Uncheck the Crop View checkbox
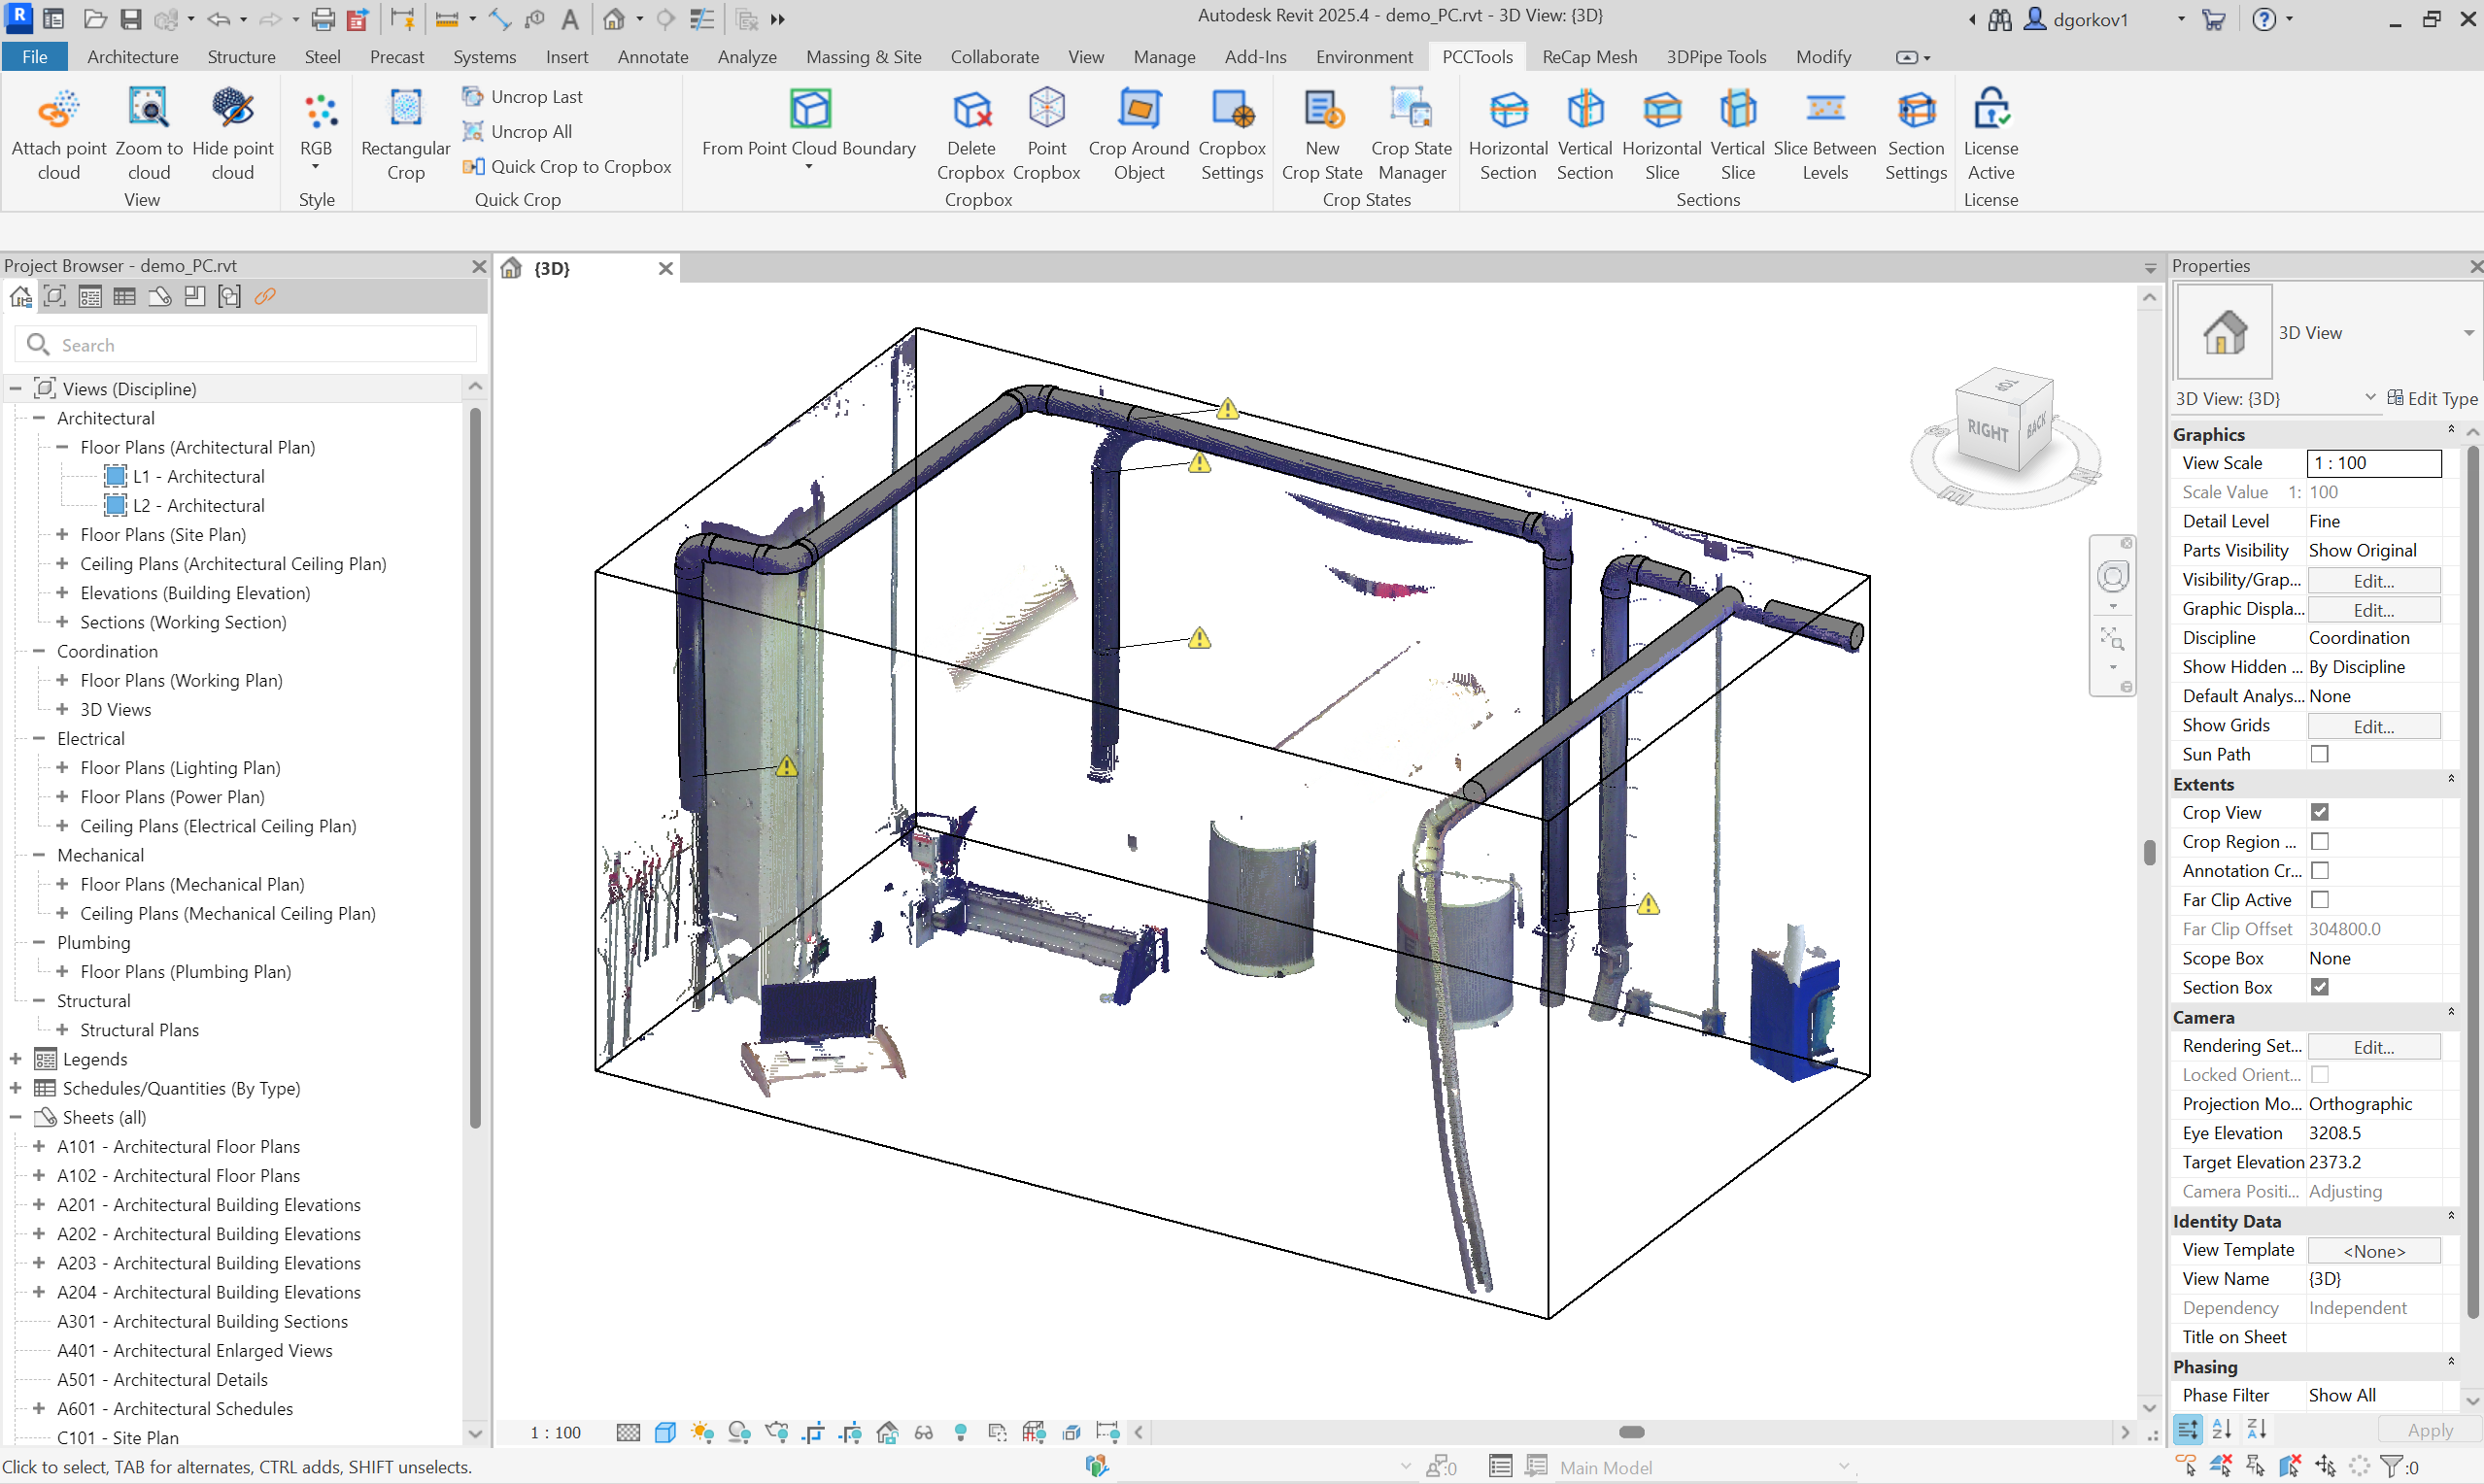The width and height of the screenshot is (2484, 1484). tap(2319, 812)
